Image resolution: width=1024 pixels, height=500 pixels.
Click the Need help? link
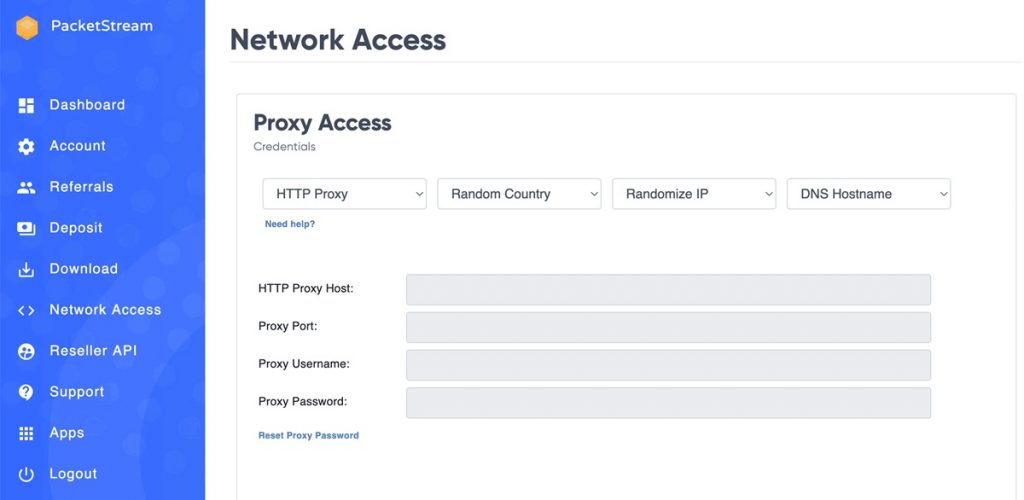pyautogui.click(x=290, y=224)
